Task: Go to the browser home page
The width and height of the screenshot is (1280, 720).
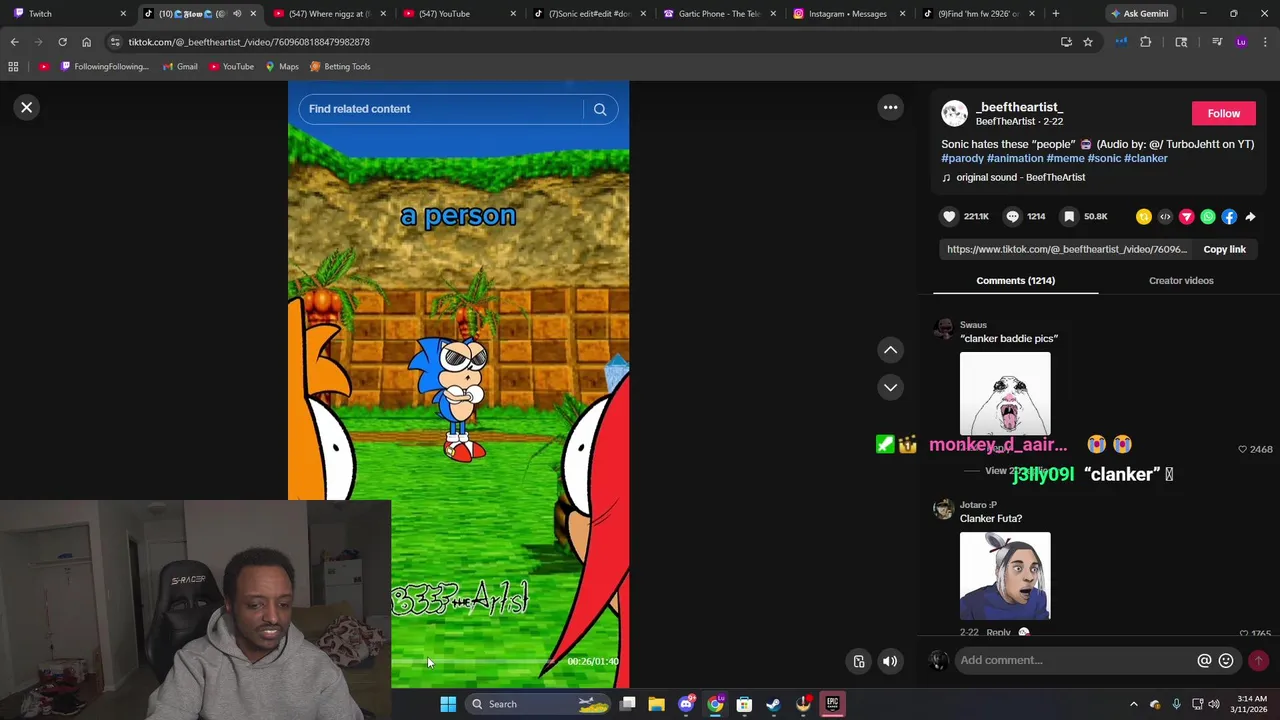Action: click(86, 42)
